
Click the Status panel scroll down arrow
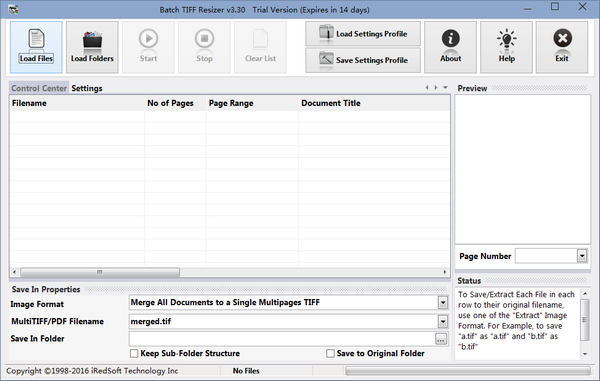[x=585, y=354]
